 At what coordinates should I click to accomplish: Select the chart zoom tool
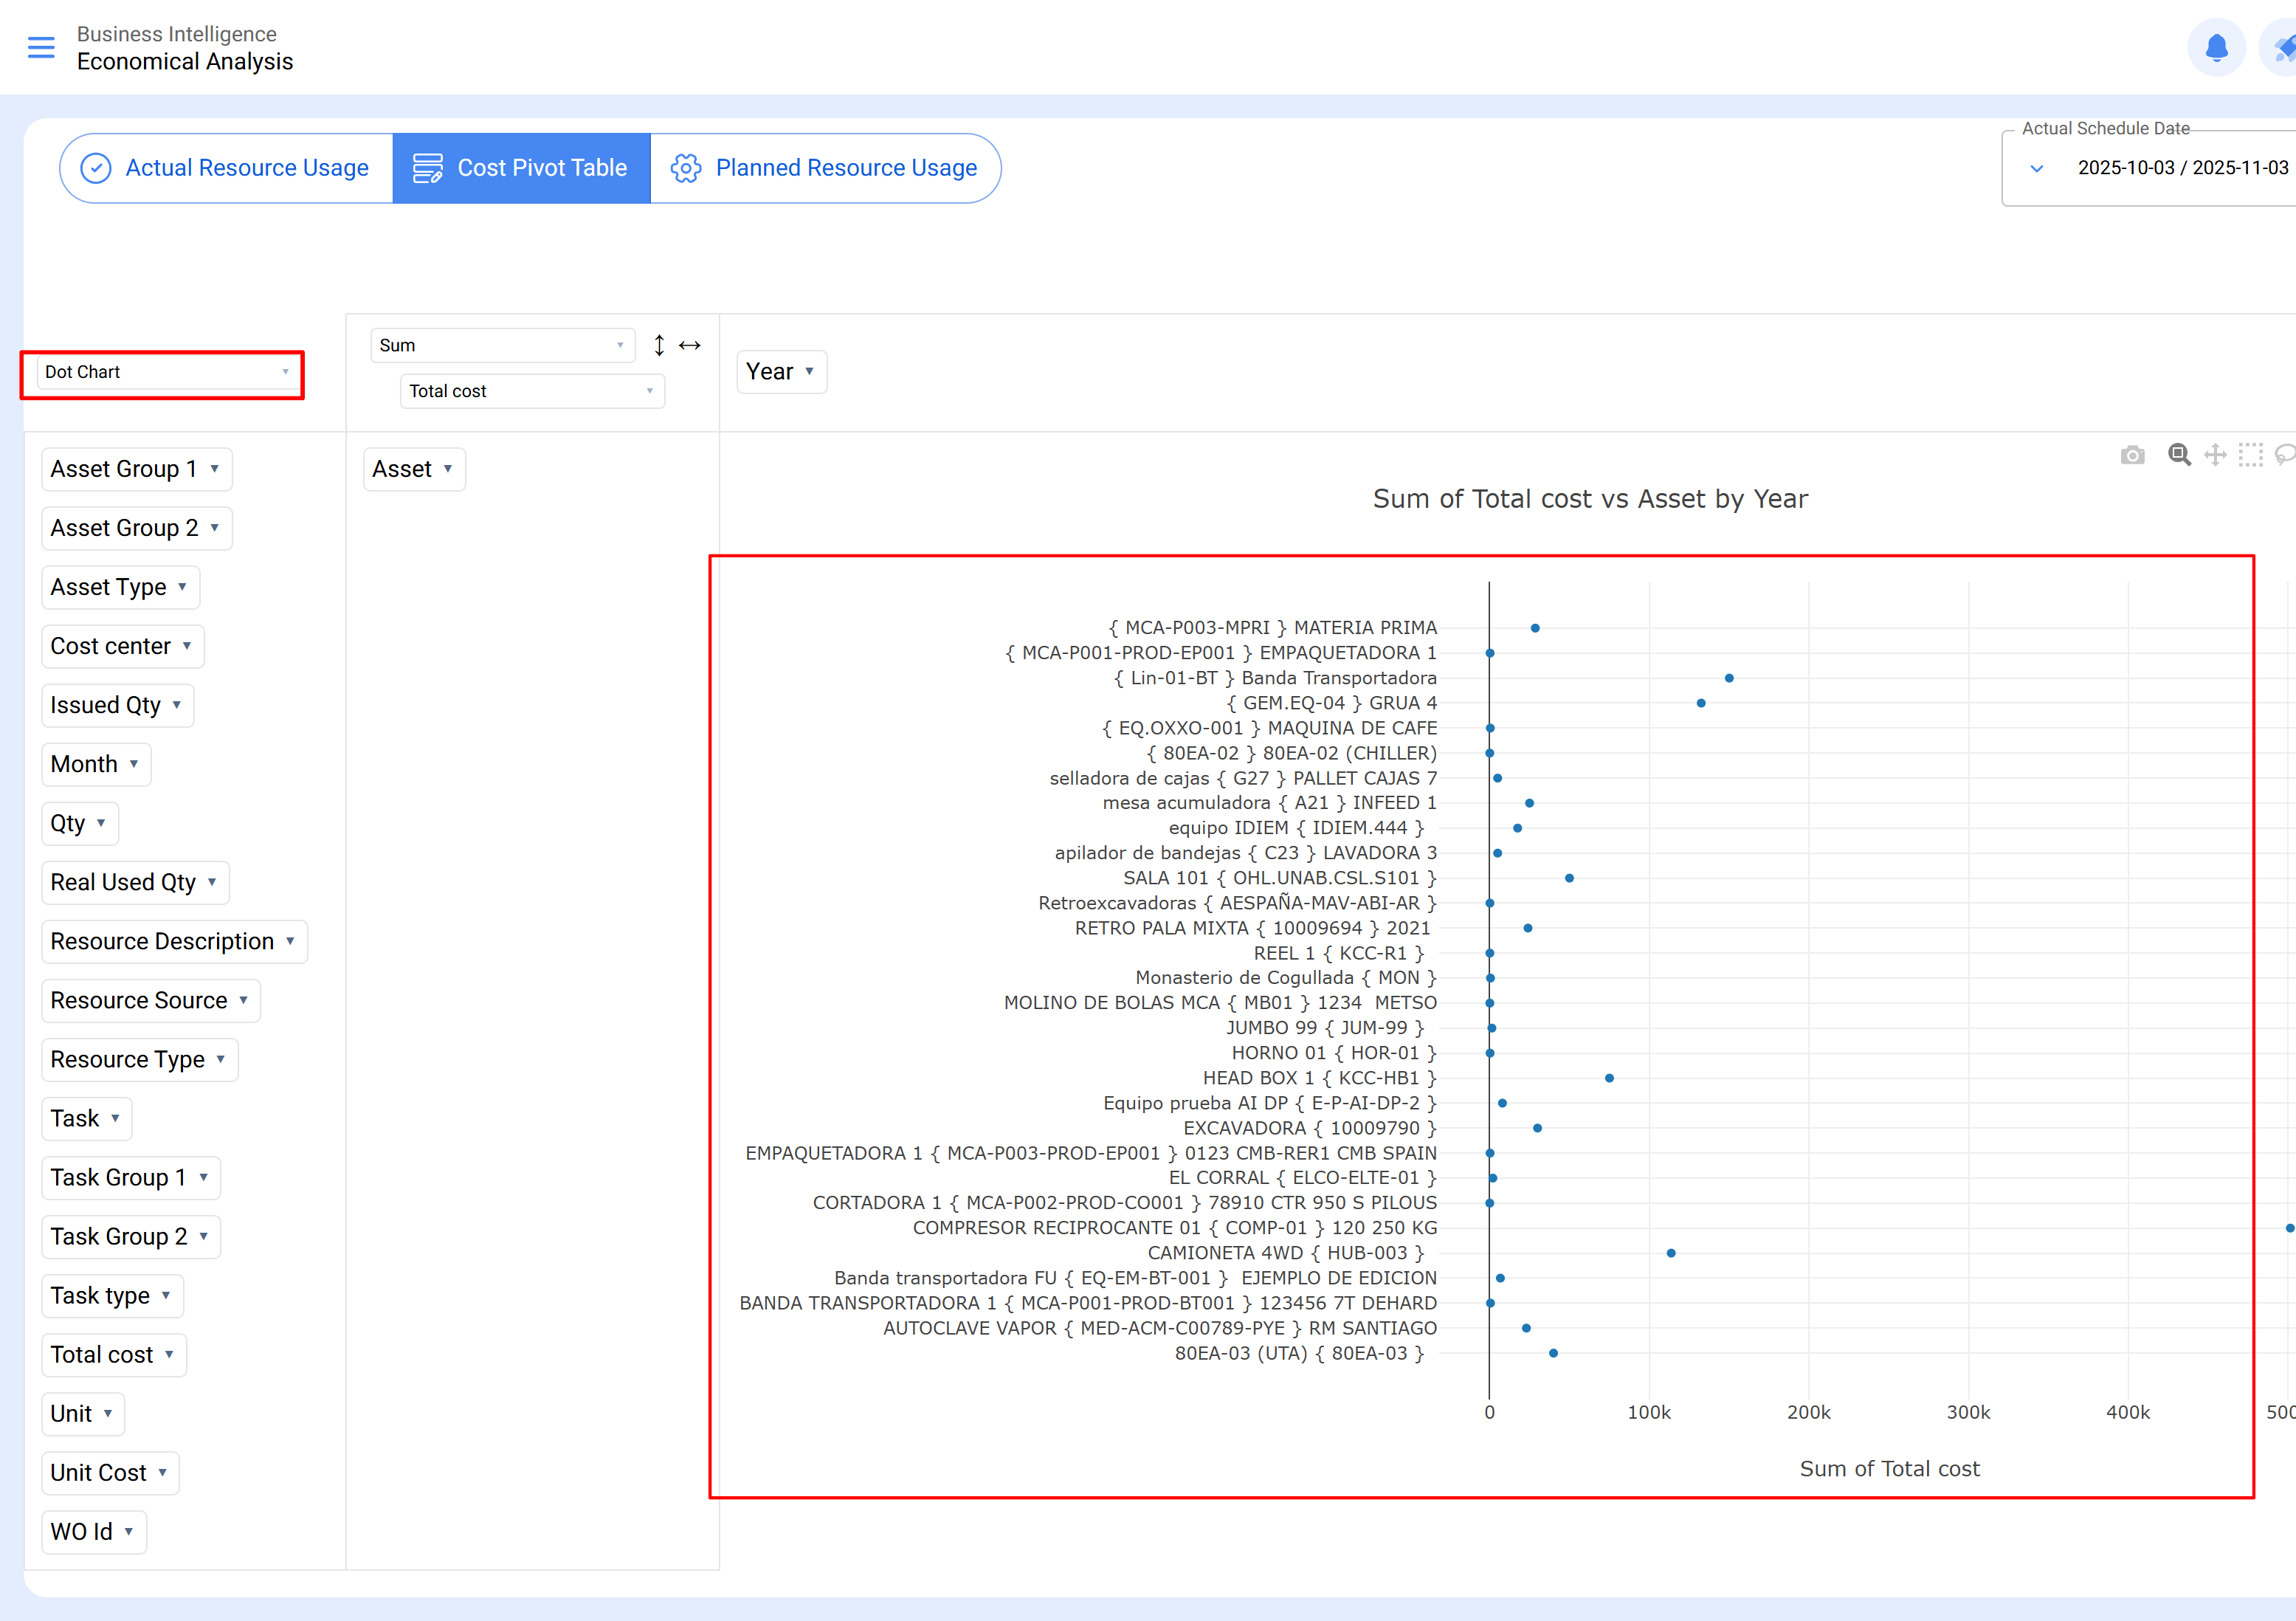(2179, 455)
